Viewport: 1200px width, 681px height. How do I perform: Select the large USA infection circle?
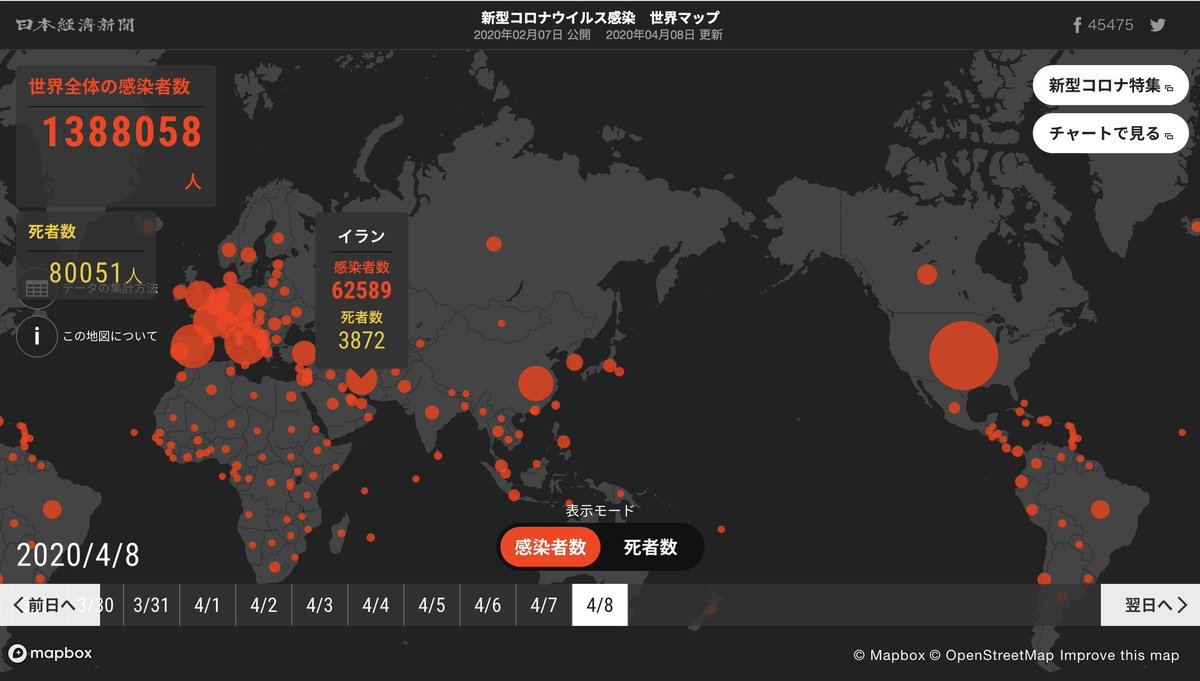coord(964,356)
